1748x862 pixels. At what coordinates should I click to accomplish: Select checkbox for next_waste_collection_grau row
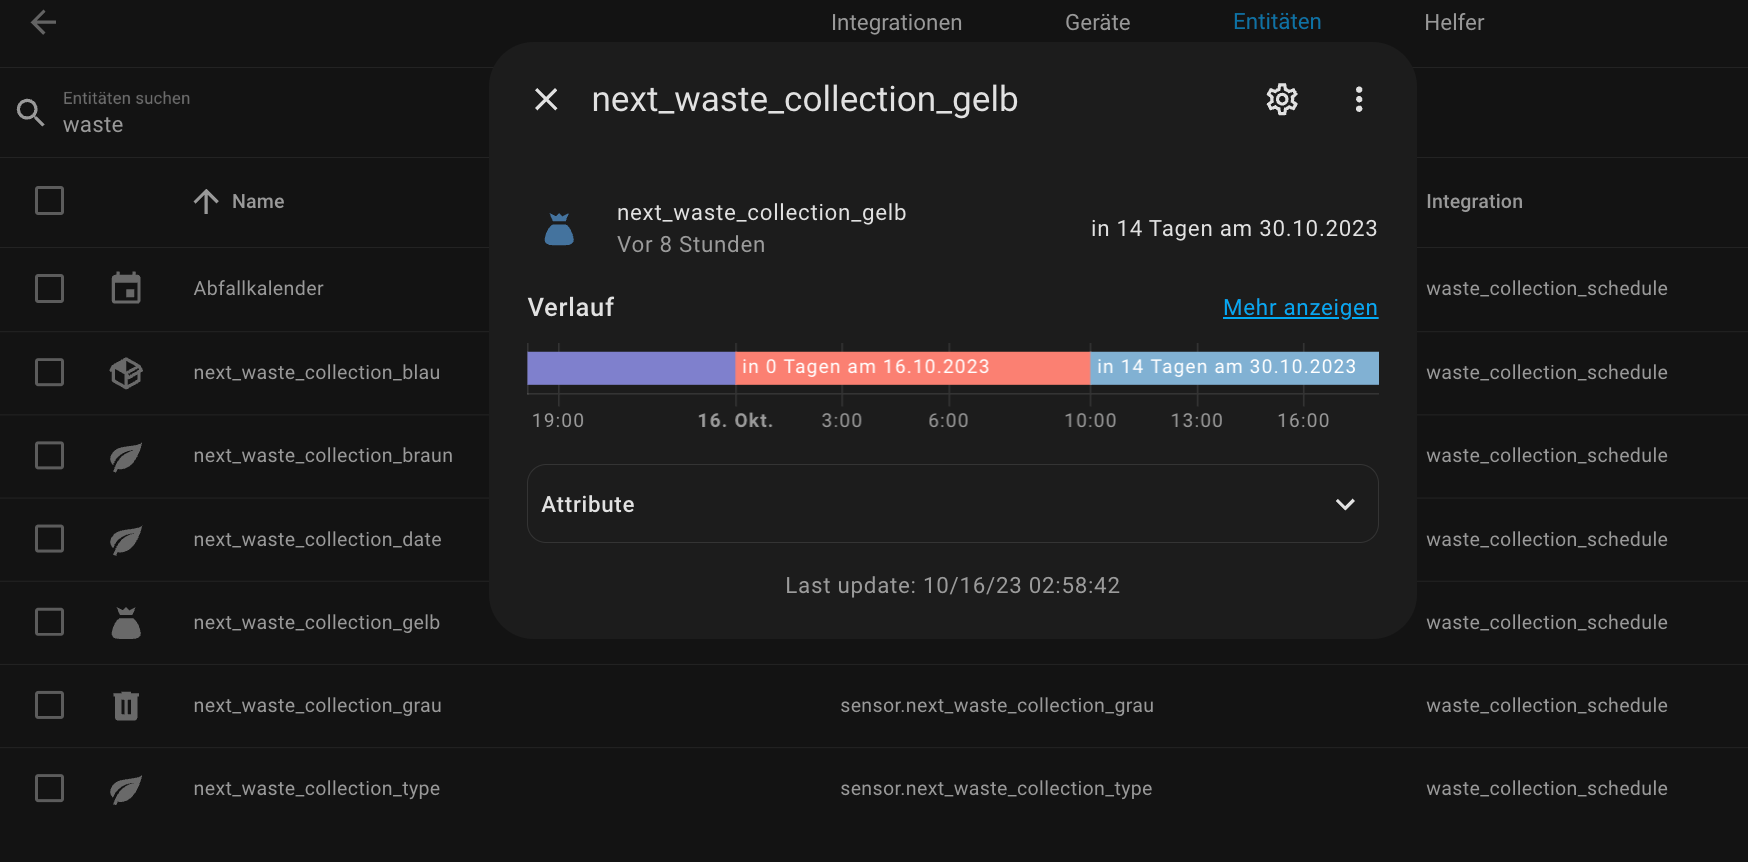(49, 706)
